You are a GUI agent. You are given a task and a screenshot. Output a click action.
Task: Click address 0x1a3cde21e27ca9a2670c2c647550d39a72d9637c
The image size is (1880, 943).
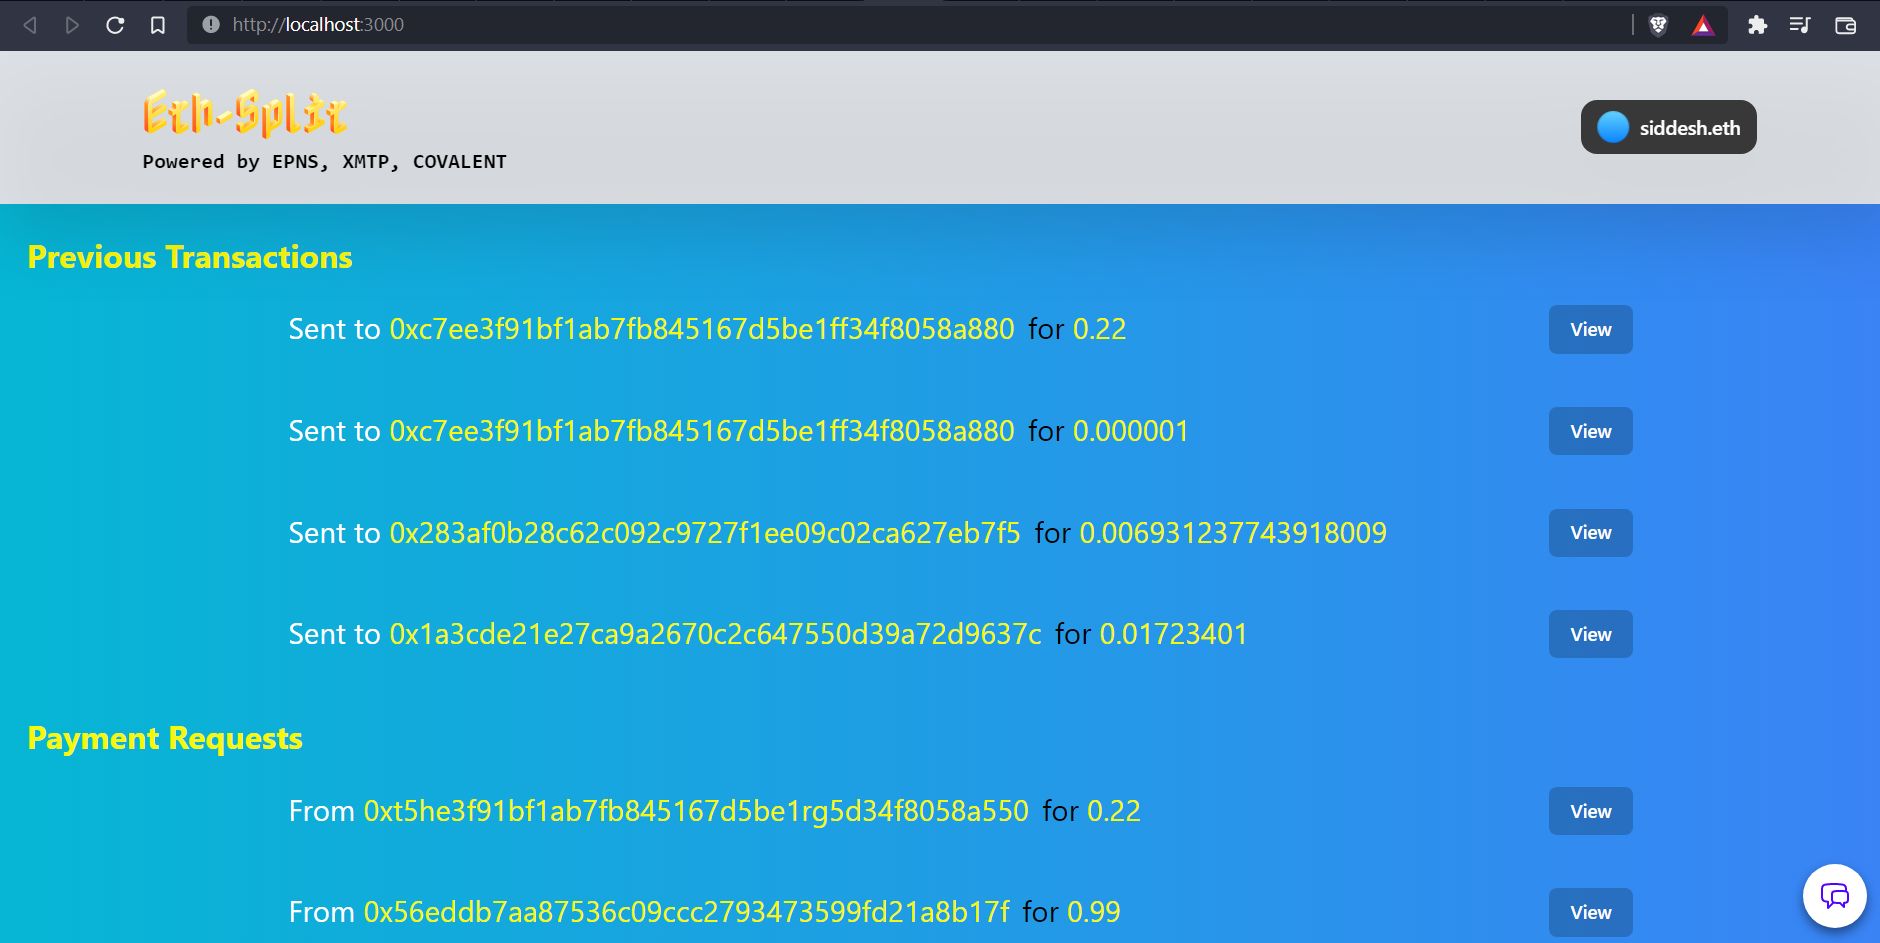coord(715,634)
